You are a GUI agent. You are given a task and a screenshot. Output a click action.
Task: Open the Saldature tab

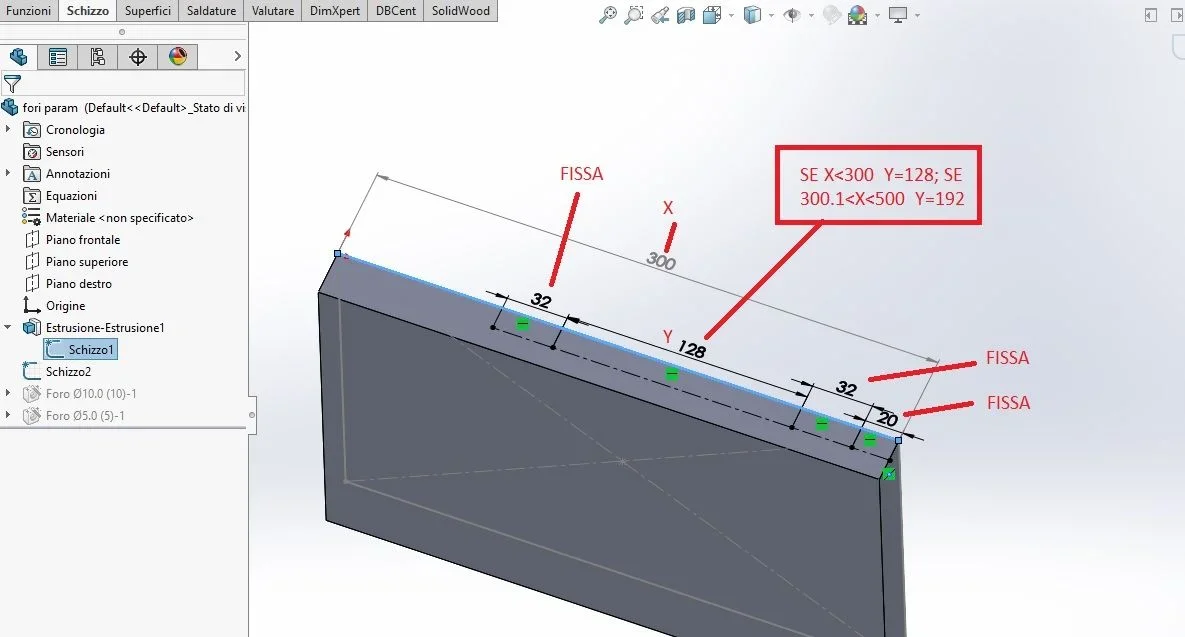point(212,11)
